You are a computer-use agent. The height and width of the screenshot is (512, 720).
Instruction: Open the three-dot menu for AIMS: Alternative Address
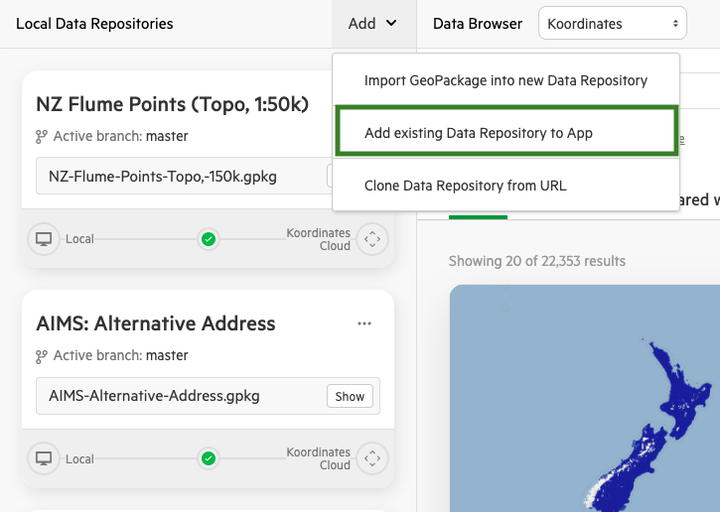tap(364, 324)
